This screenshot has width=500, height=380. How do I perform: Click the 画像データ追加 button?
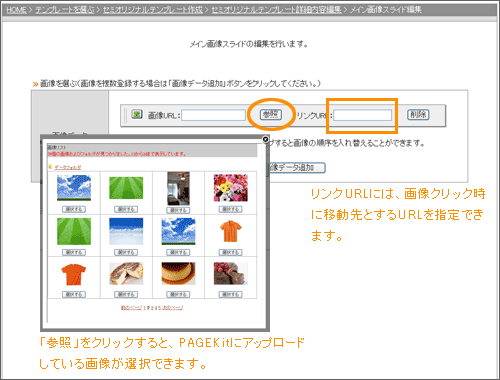coord(297,167)
